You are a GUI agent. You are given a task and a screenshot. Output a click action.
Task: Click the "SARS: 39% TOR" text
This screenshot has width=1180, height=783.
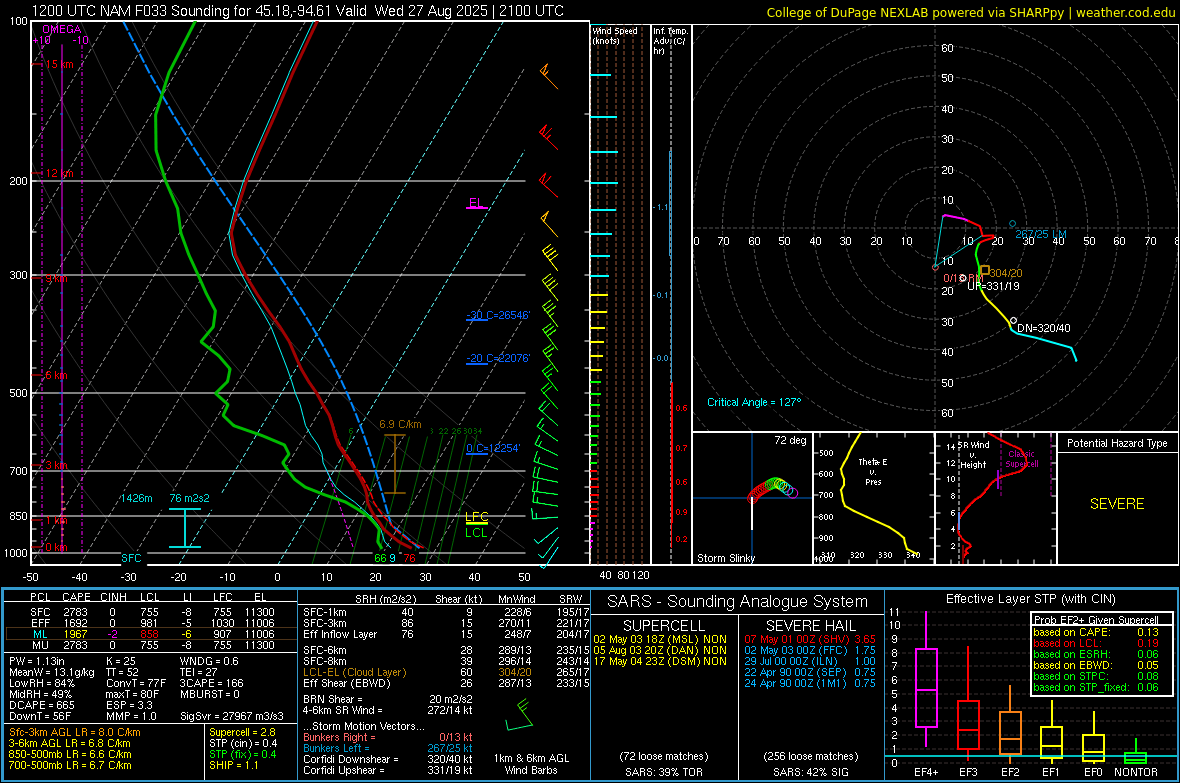click(x=664, y=772)
